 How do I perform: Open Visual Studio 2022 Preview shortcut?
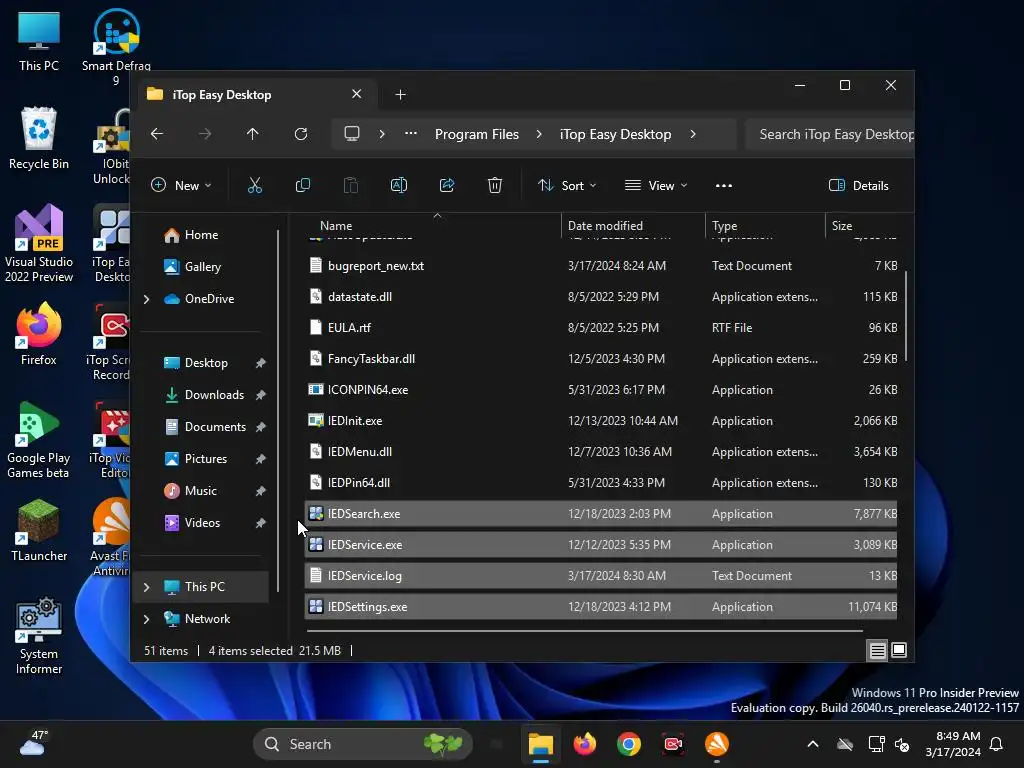(x=39, y=244)
